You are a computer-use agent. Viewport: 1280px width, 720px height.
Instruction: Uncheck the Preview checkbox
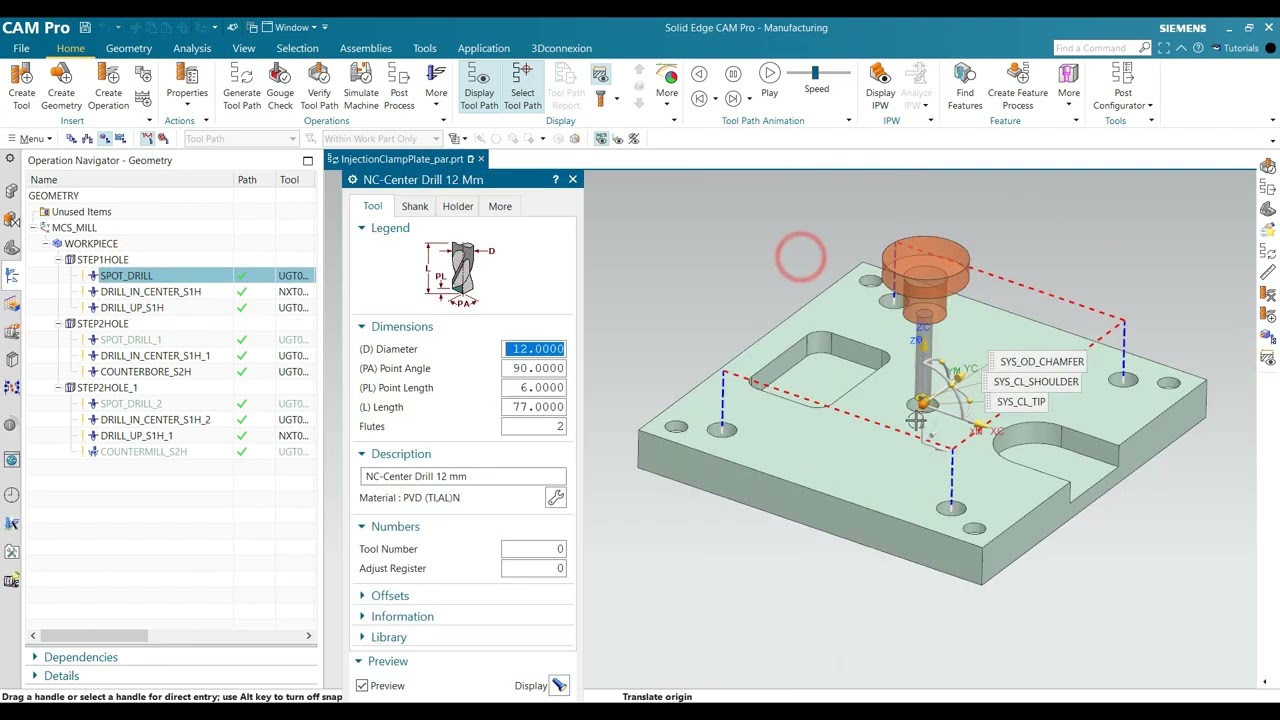(362, 686)
